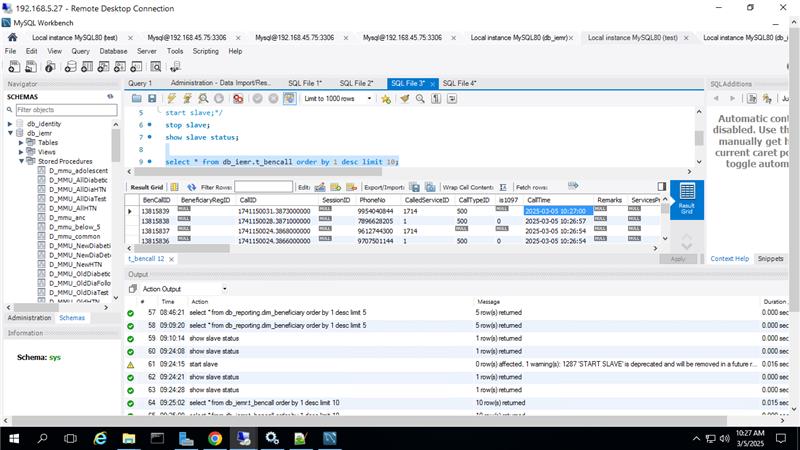The image size is (800, 450).
Task: Open the Server menu
Action: (146, 51)
